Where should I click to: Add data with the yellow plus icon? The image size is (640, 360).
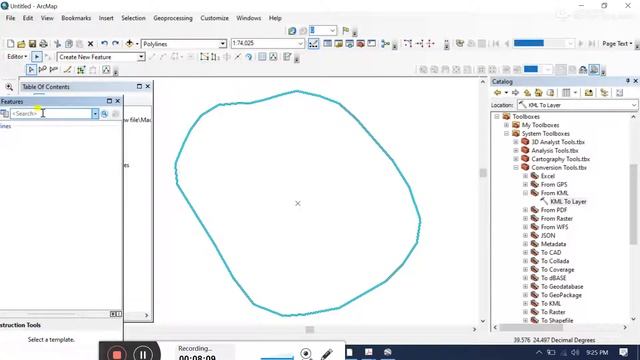129,44
